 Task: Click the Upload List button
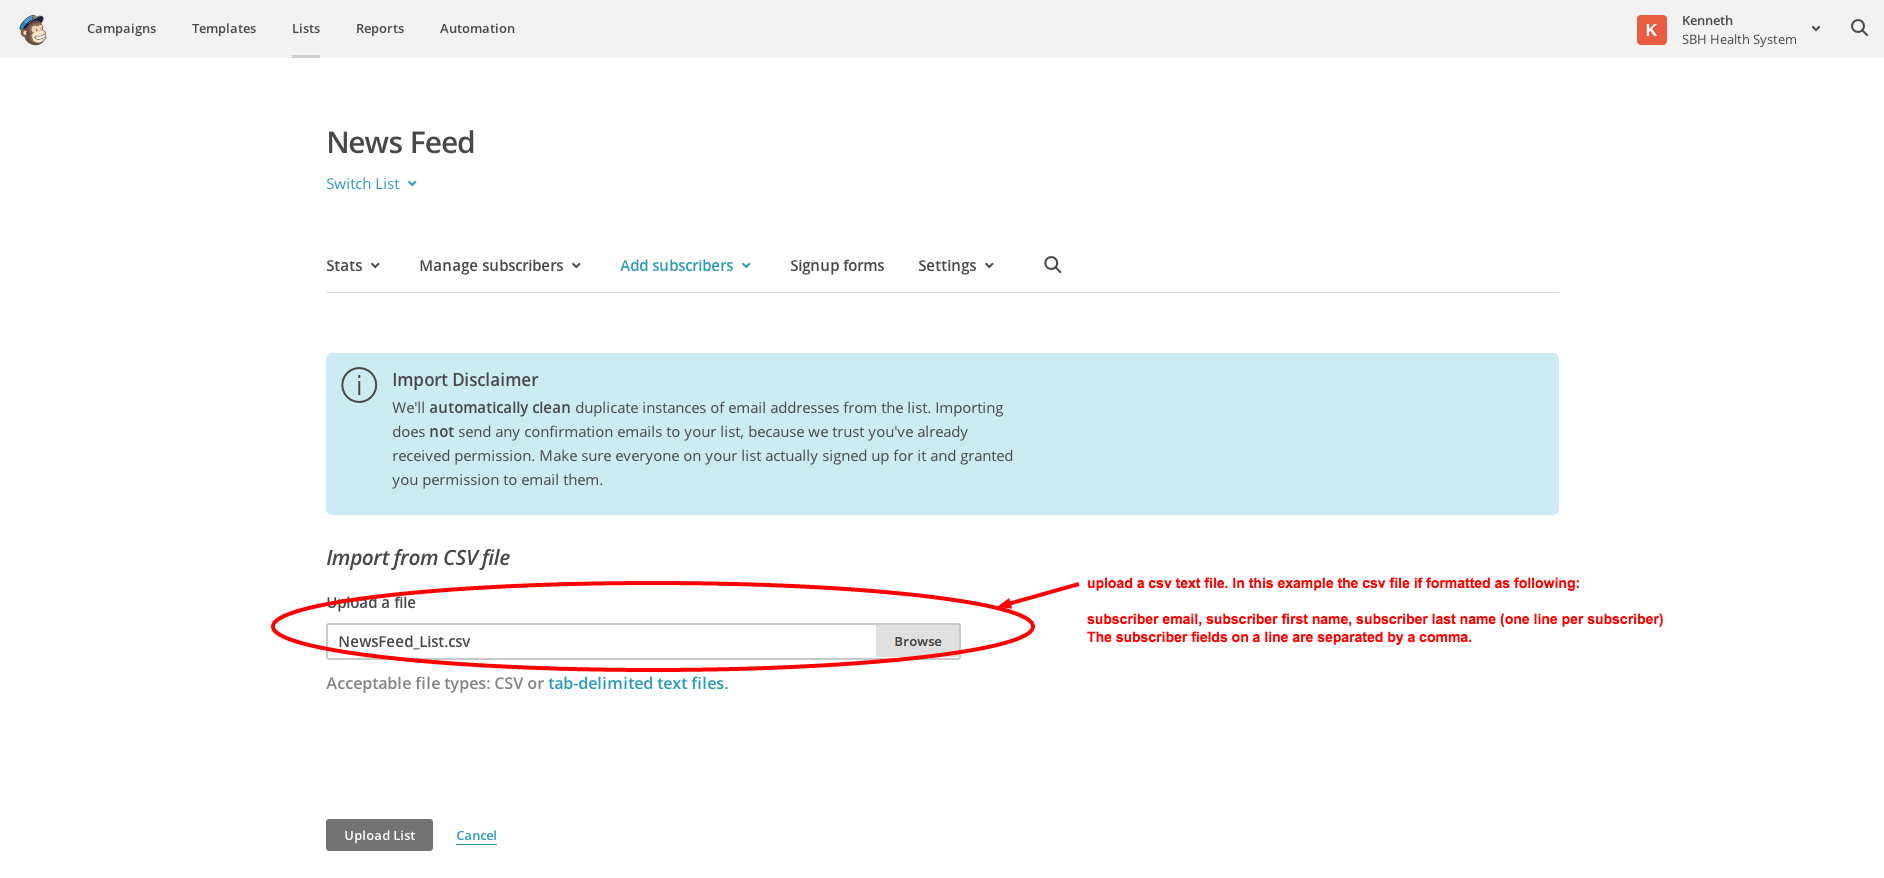pos(379,835)
